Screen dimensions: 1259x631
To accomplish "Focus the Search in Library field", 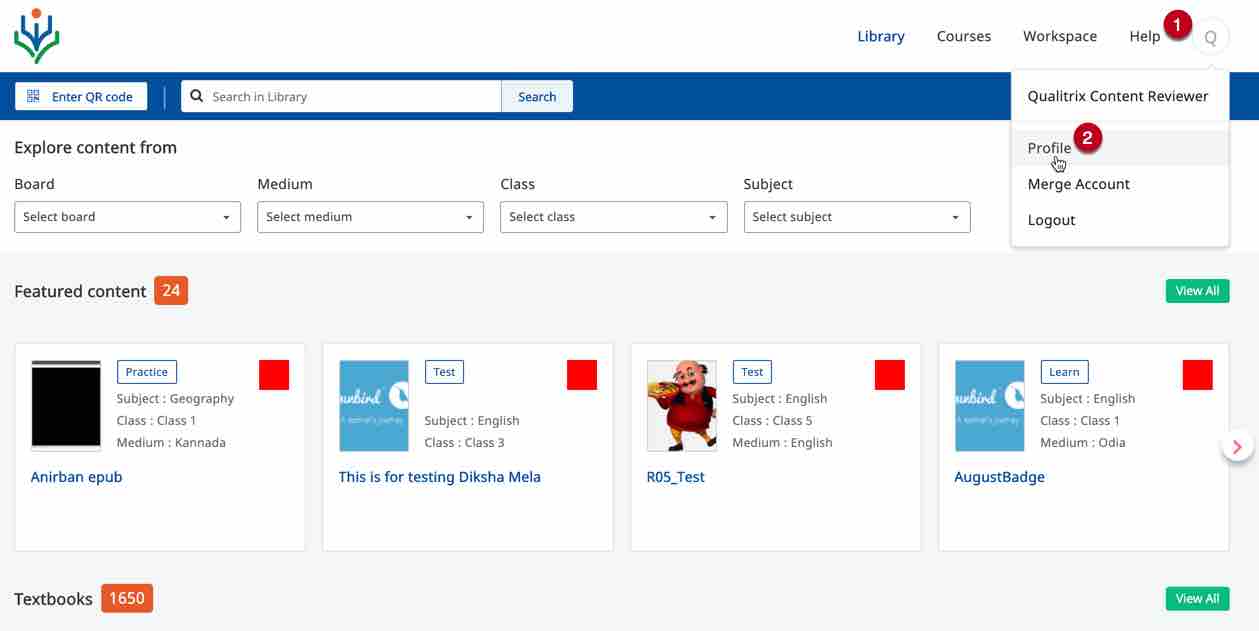I will (350, 97).
